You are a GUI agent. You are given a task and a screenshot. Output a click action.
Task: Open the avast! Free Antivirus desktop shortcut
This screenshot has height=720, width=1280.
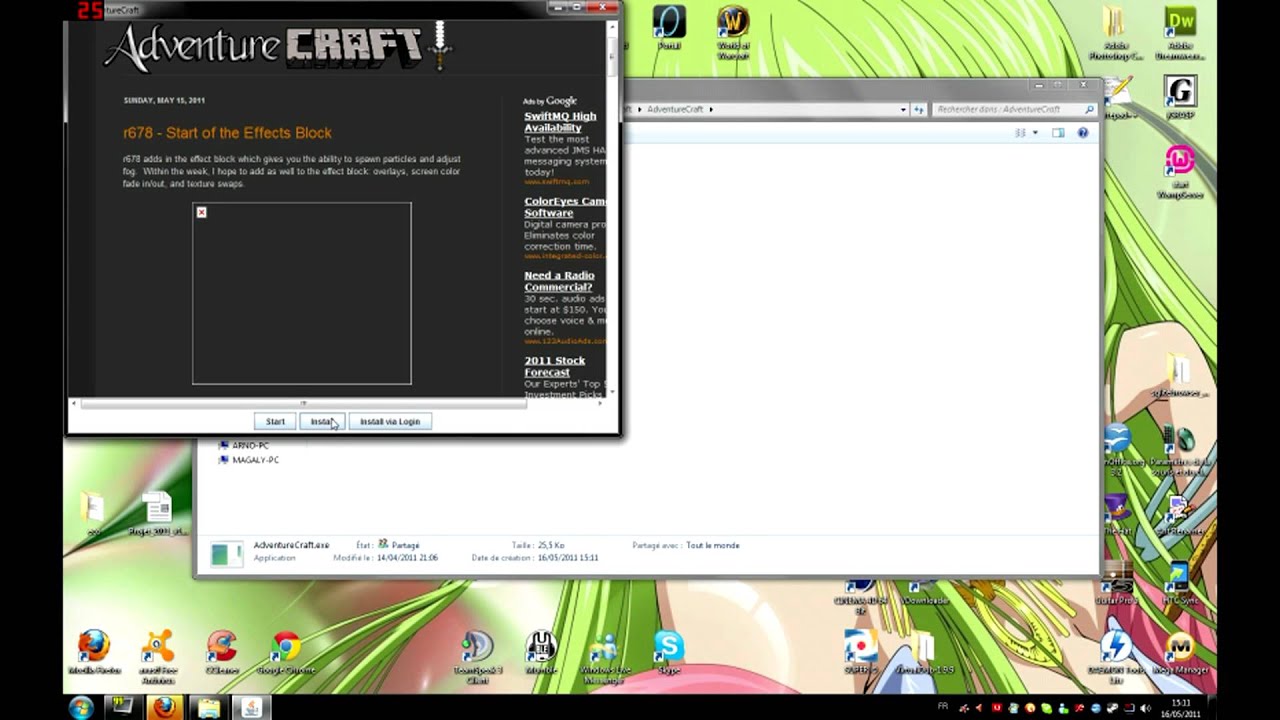[158, 657]
